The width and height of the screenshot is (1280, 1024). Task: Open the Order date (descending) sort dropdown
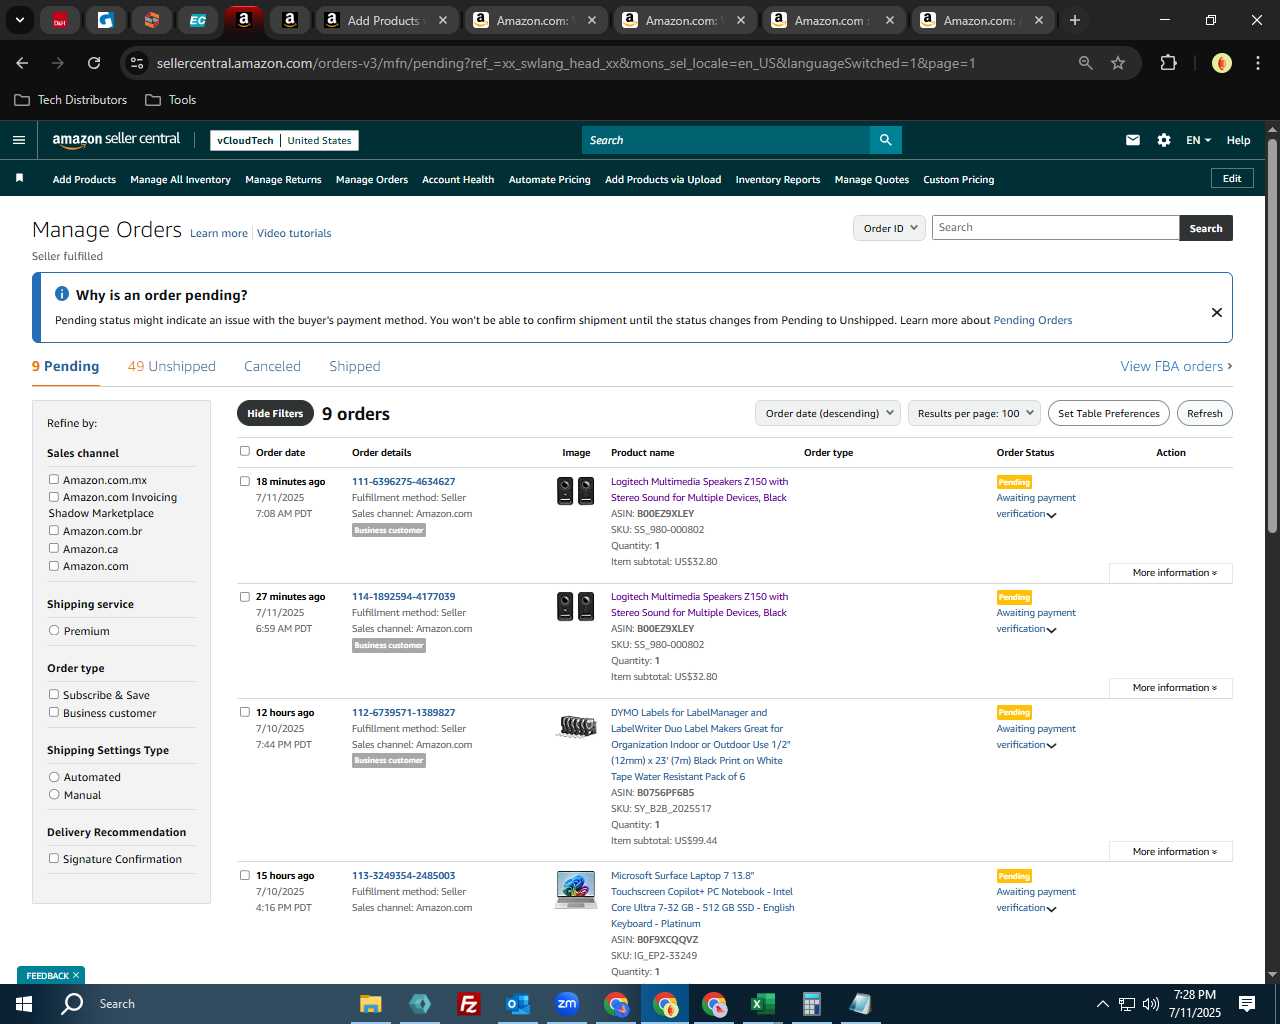click(828, 413)
